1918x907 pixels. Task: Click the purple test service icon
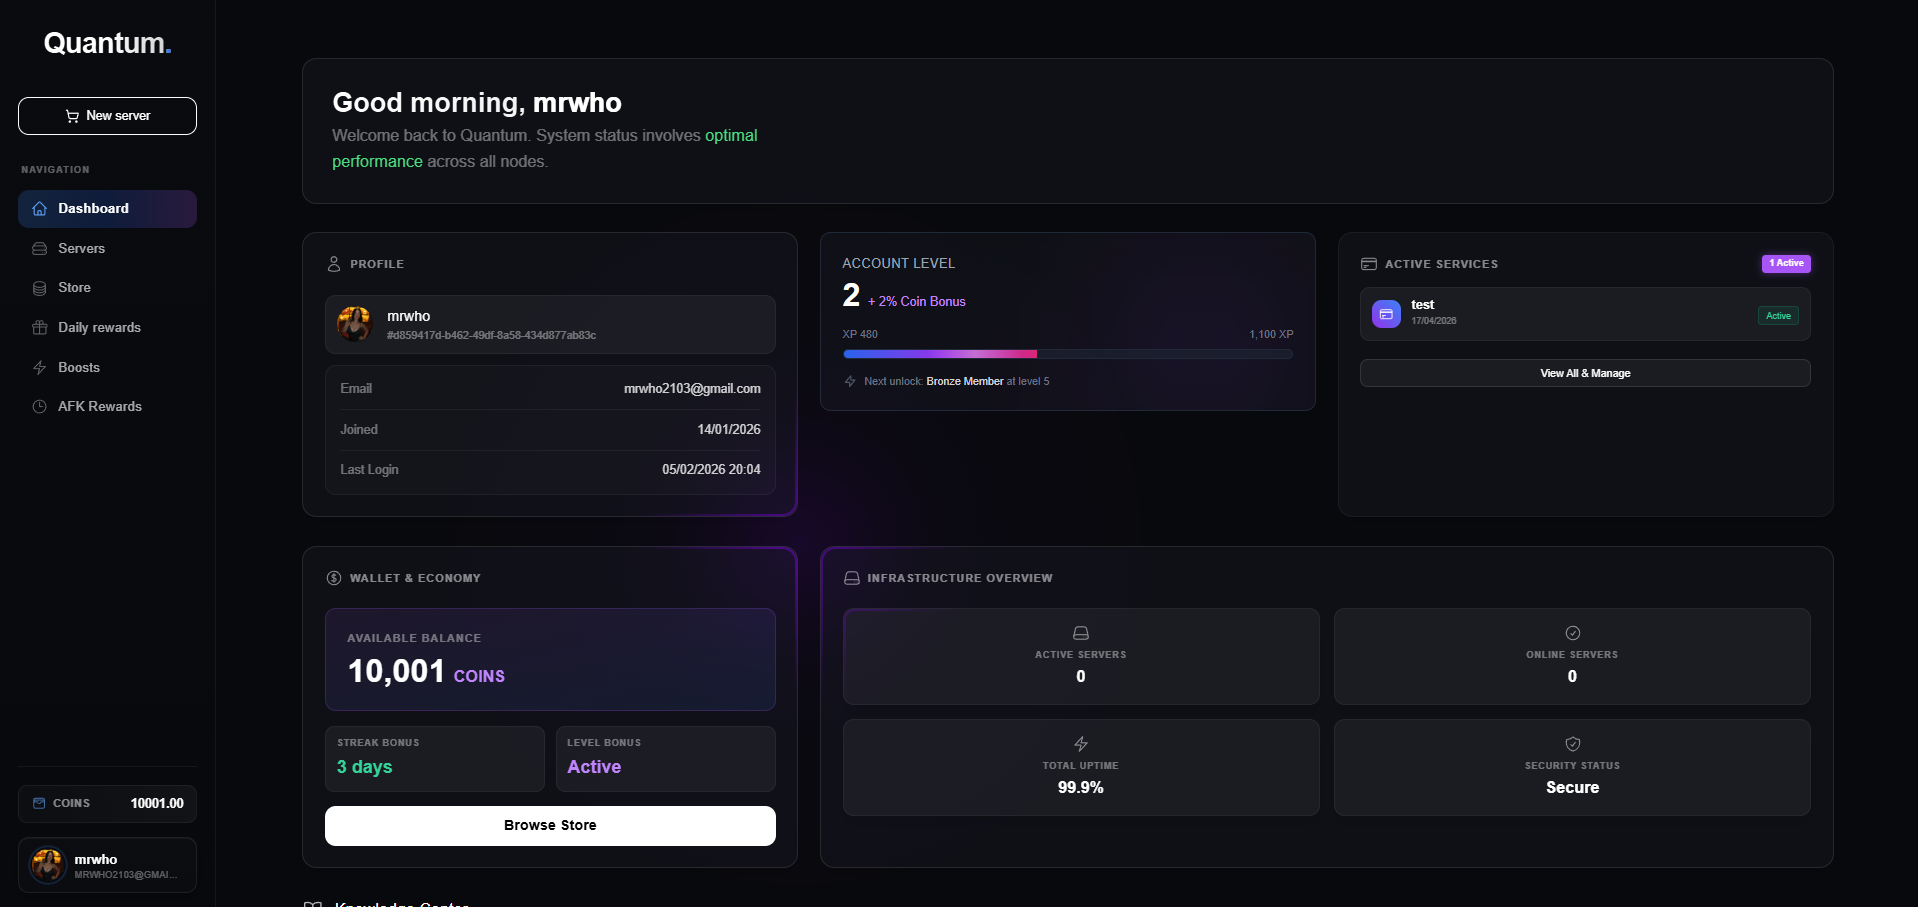(1385, 313)
